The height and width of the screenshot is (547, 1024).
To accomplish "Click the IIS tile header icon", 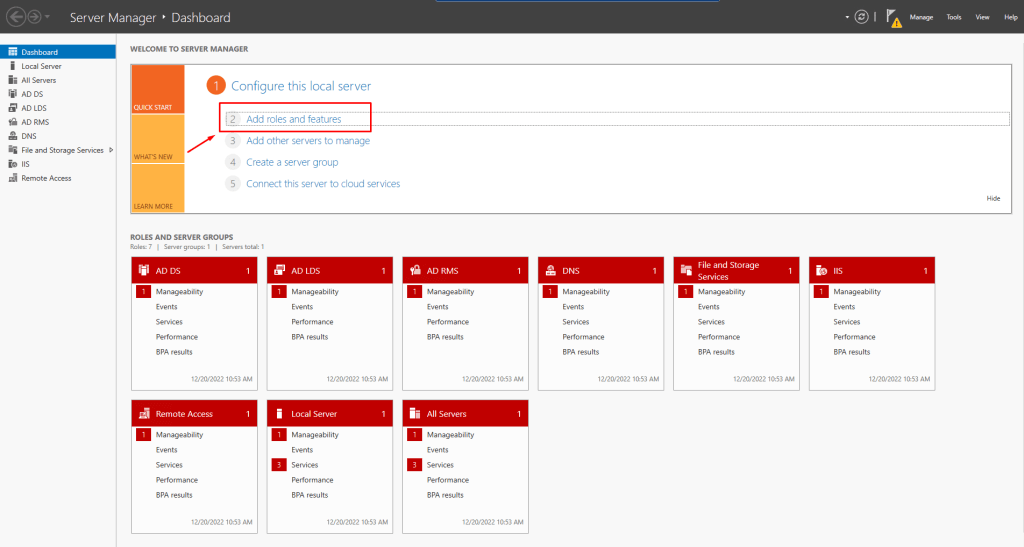I will tap(822, 270).
